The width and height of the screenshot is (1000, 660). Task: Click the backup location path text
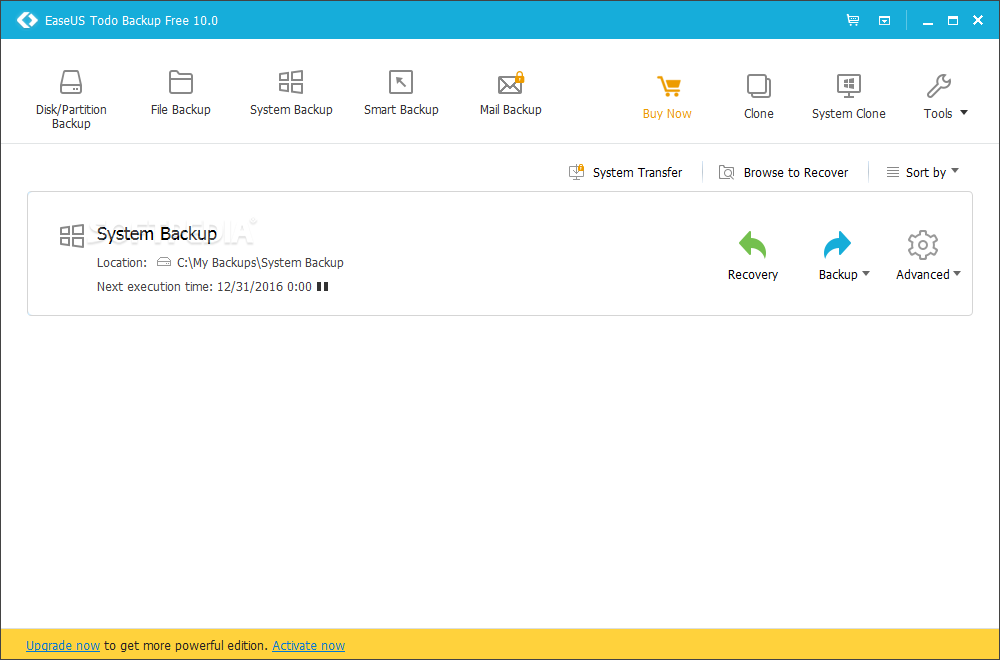coord(260,262)
